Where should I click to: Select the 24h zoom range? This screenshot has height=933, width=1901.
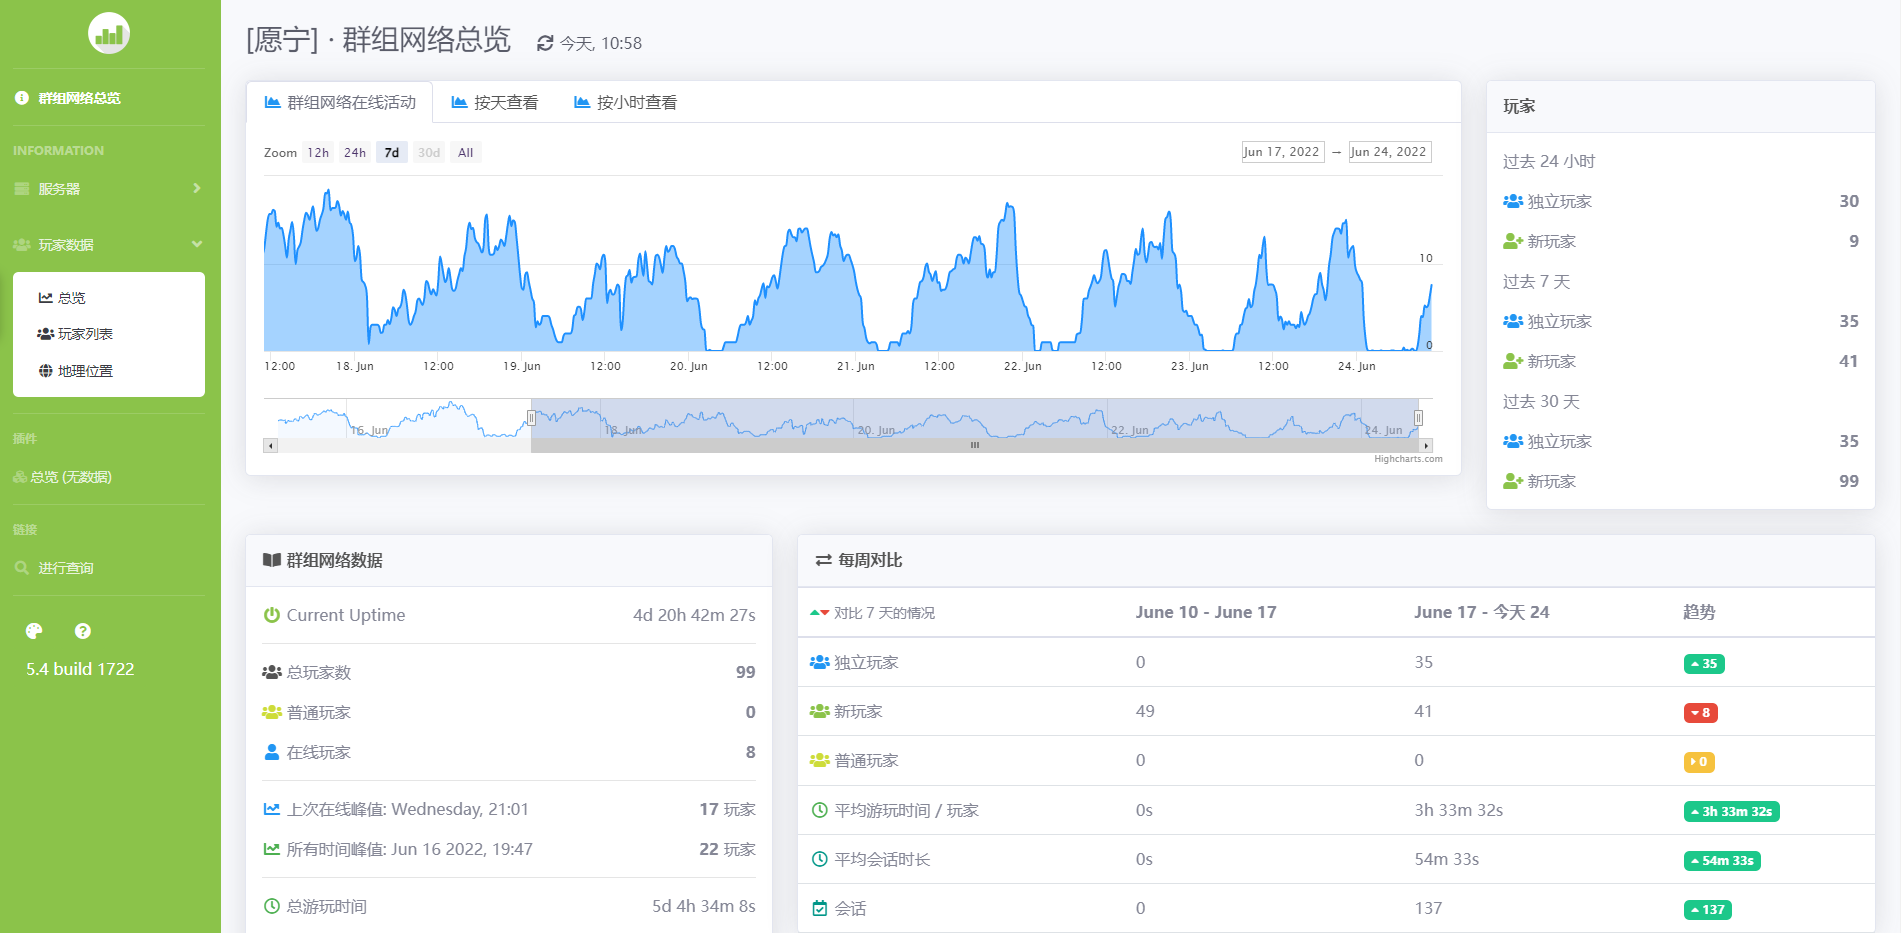click(355, 153)
